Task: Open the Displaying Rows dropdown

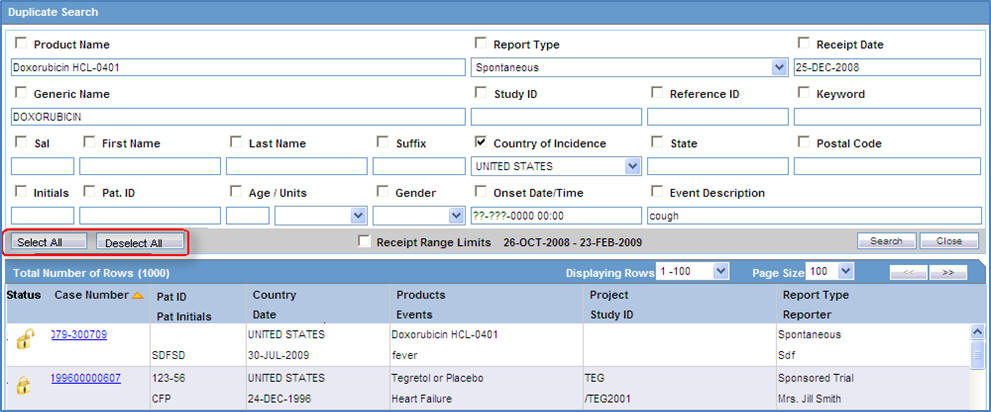Action: 693,272
